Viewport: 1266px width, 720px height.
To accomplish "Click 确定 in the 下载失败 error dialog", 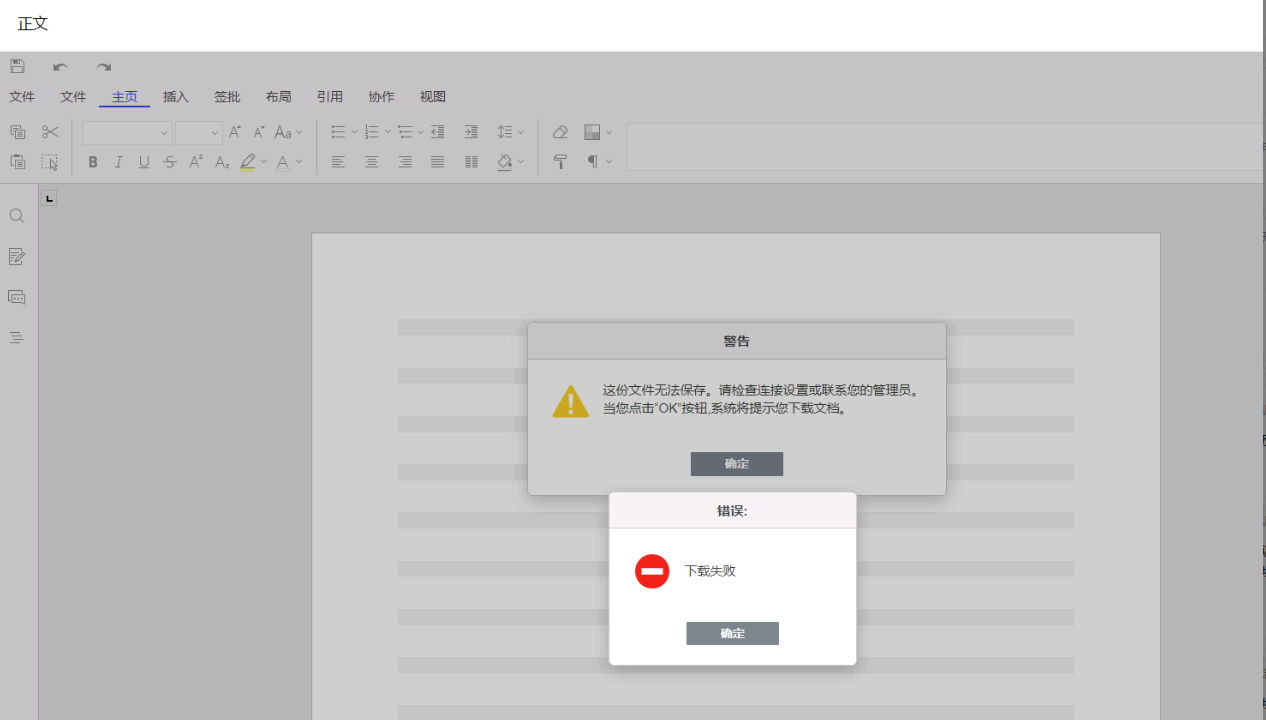I will [732, 633].
